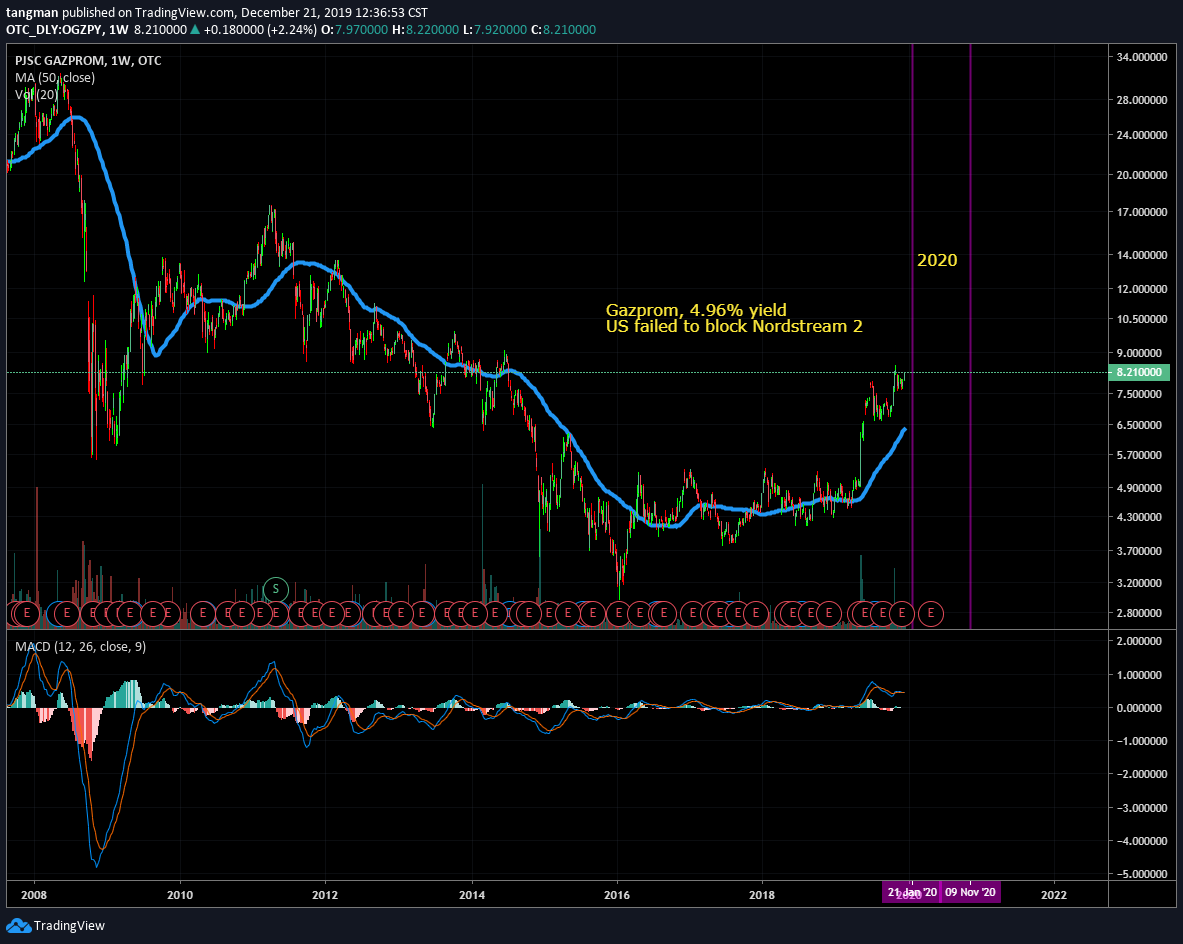Select the PJSC GAZPROM, 1W, OTC legend
The height and width of the screenshot is (944, 1183).
pyautogui.click(x=88, y=60)
